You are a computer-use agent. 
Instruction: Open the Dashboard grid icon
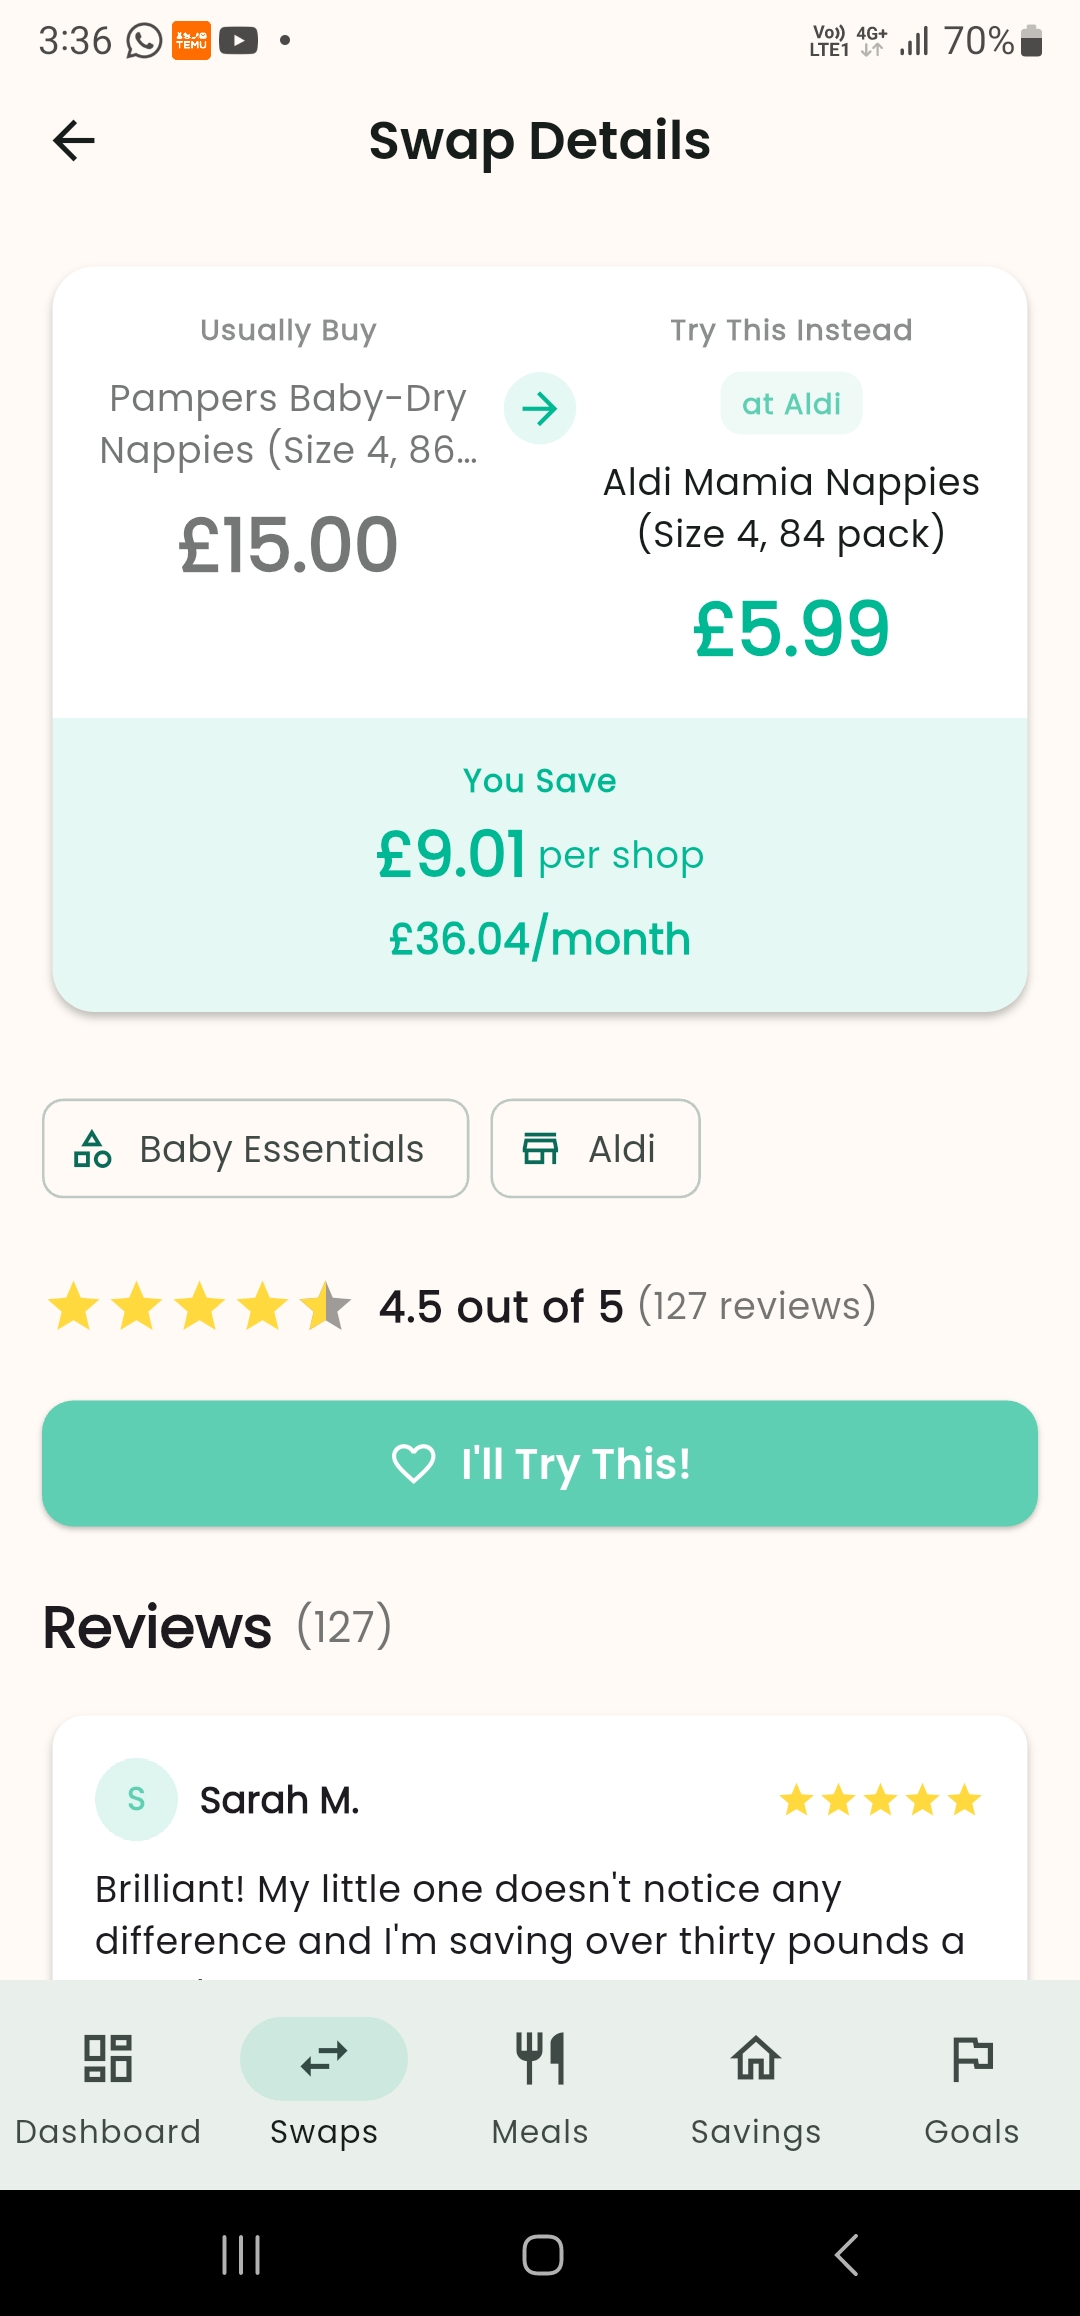tap(108, 2059)
